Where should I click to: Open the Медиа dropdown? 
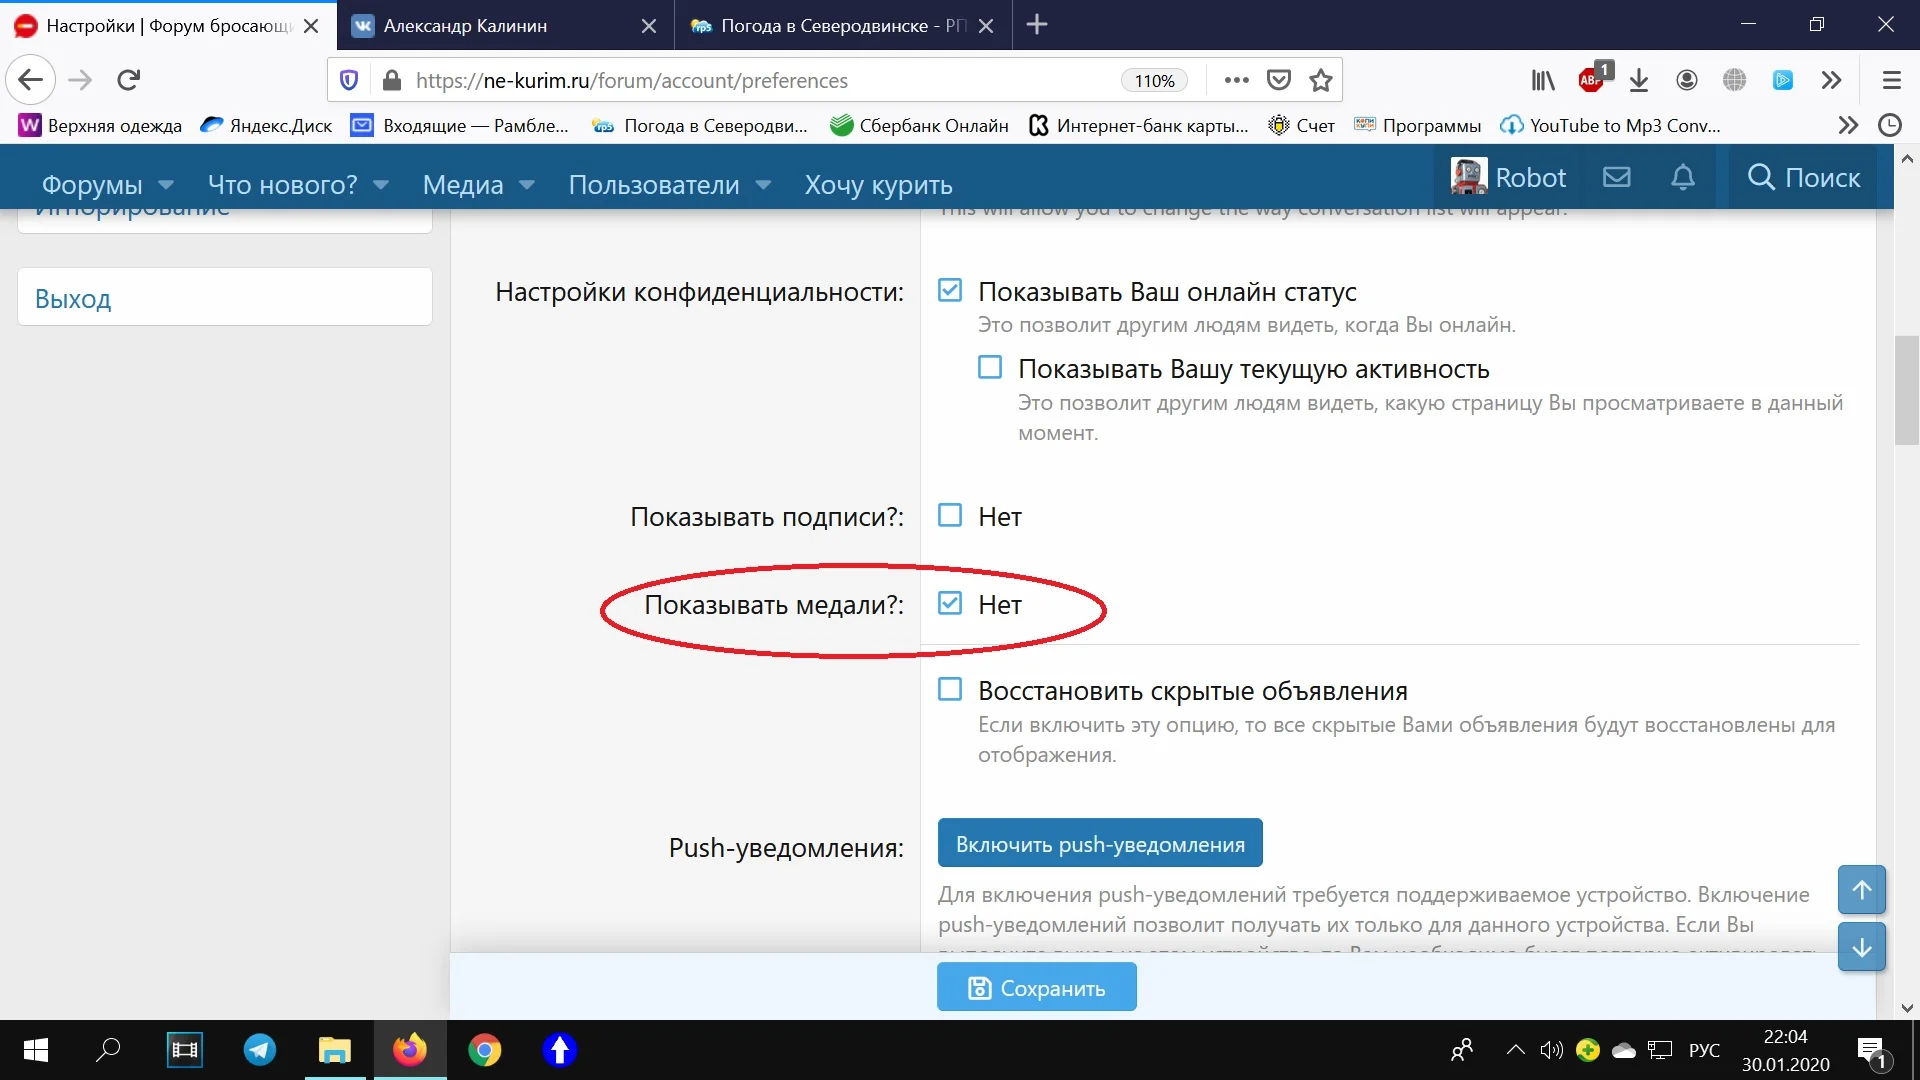tap(478, 184)
